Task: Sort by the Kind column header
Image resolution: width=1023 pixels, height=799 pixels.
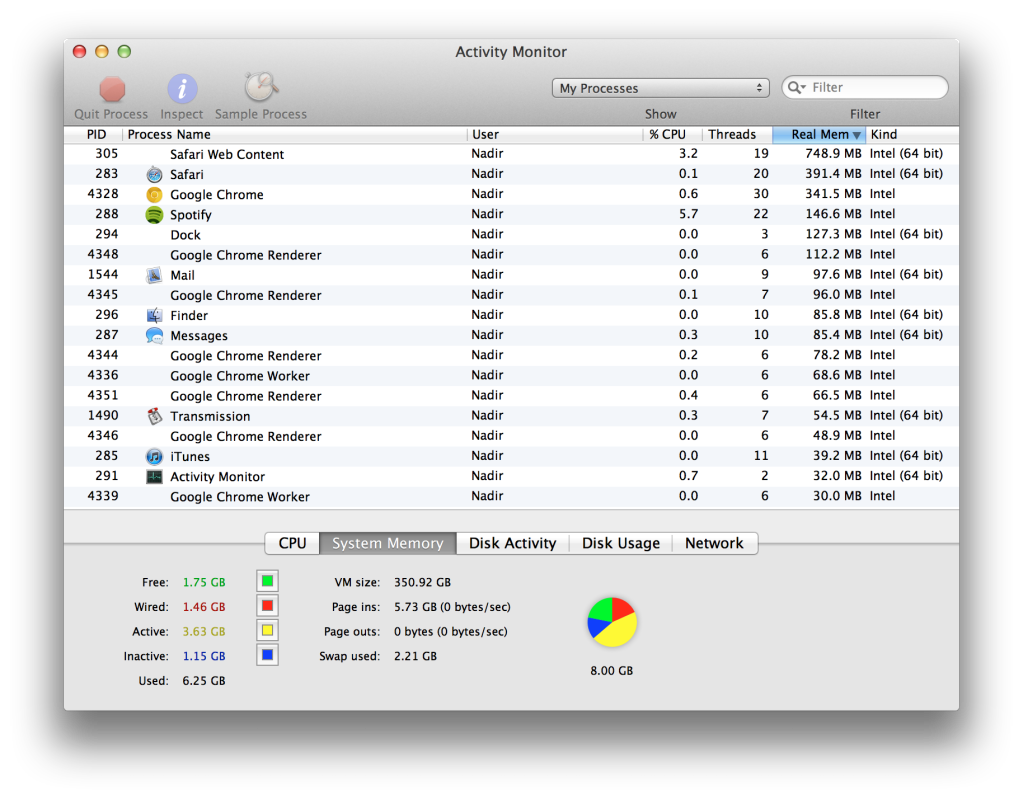Action: [913, 134]
